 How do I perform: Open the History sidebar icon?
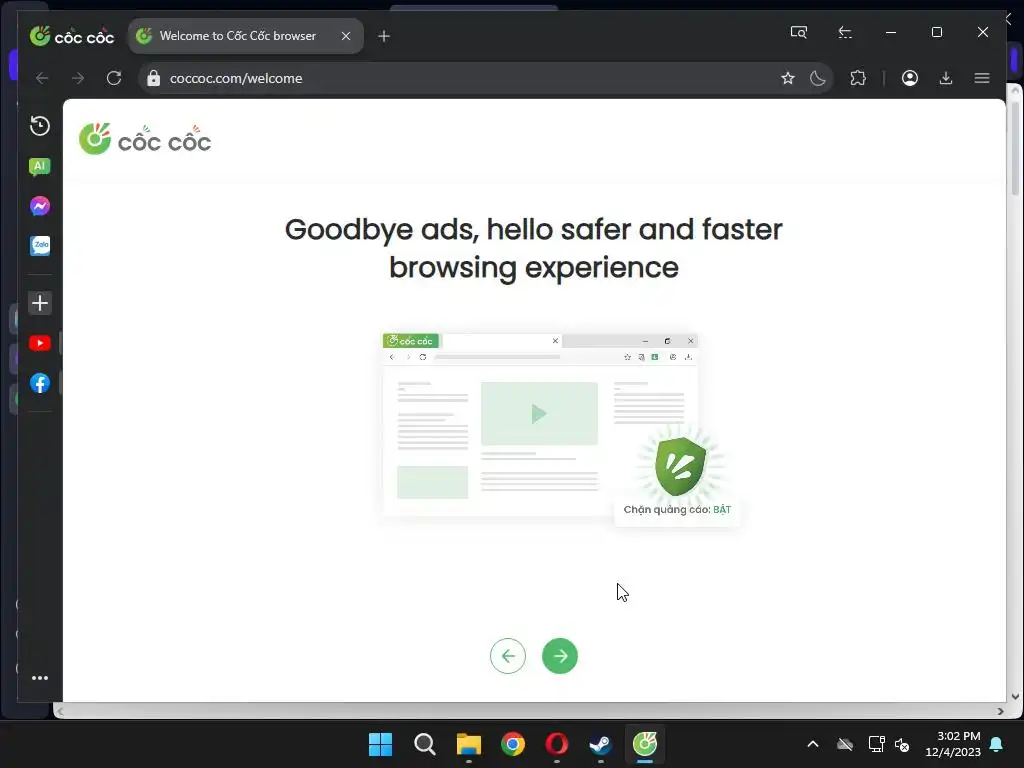(x=40, y=125)
